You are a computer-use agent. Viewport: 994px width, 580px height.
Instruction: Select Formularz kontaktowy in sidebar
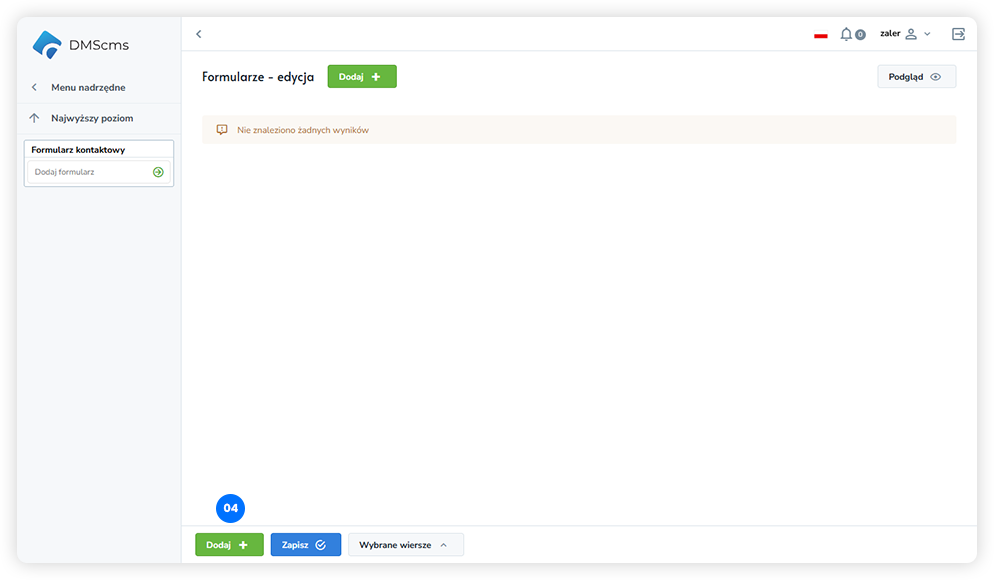click(x=78, y=150)
